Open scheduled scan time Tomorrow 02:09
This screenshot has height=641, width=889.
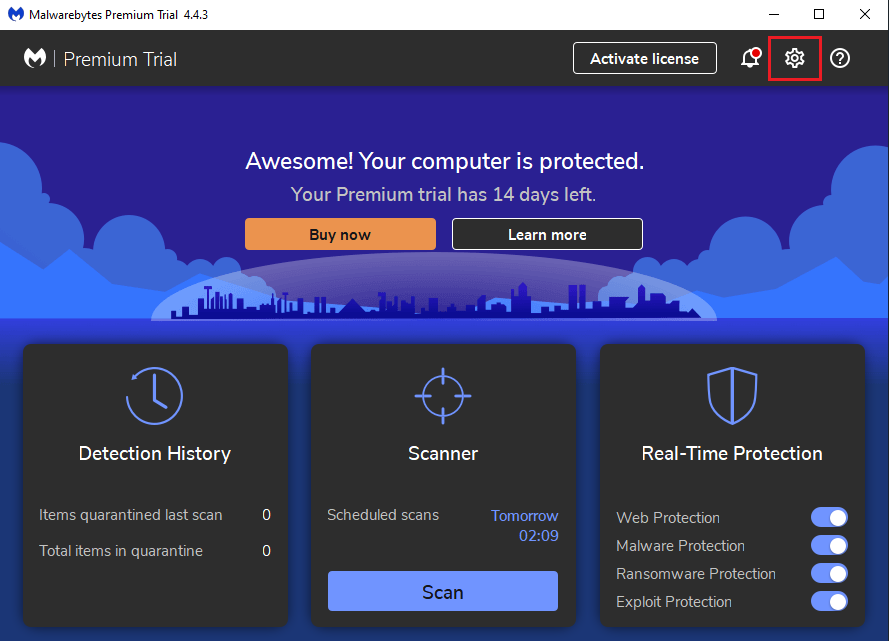click(x=524, y=525)
